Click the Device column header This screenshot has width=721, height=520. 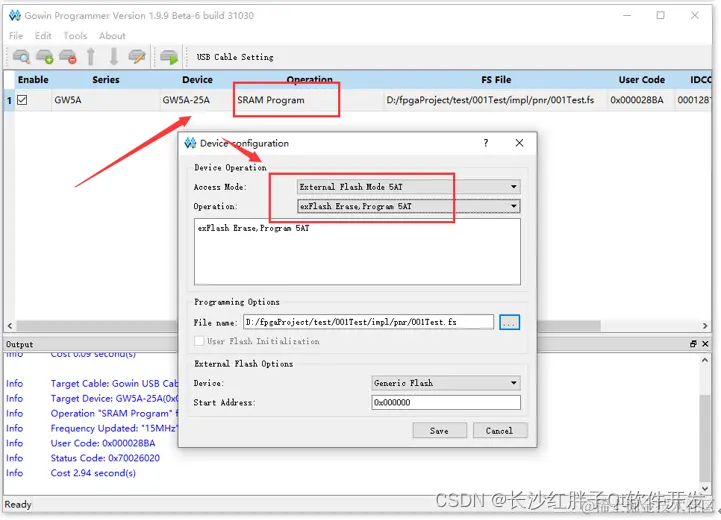(x=197, y=80)
